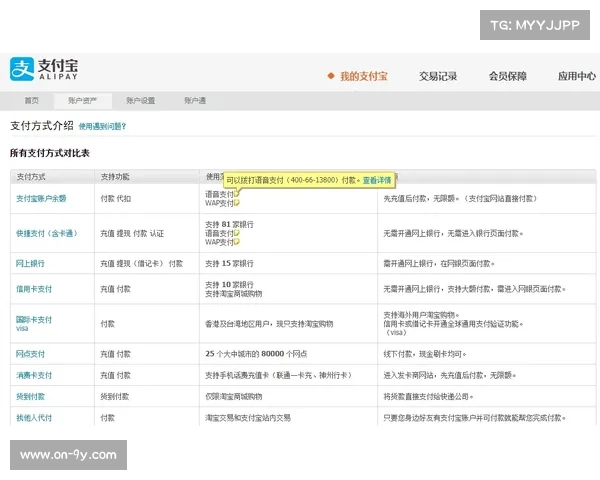The width and height of the screenshot is (600, 480).
Task: Select the 账户资产 tab
Action: tap(83, 101)
